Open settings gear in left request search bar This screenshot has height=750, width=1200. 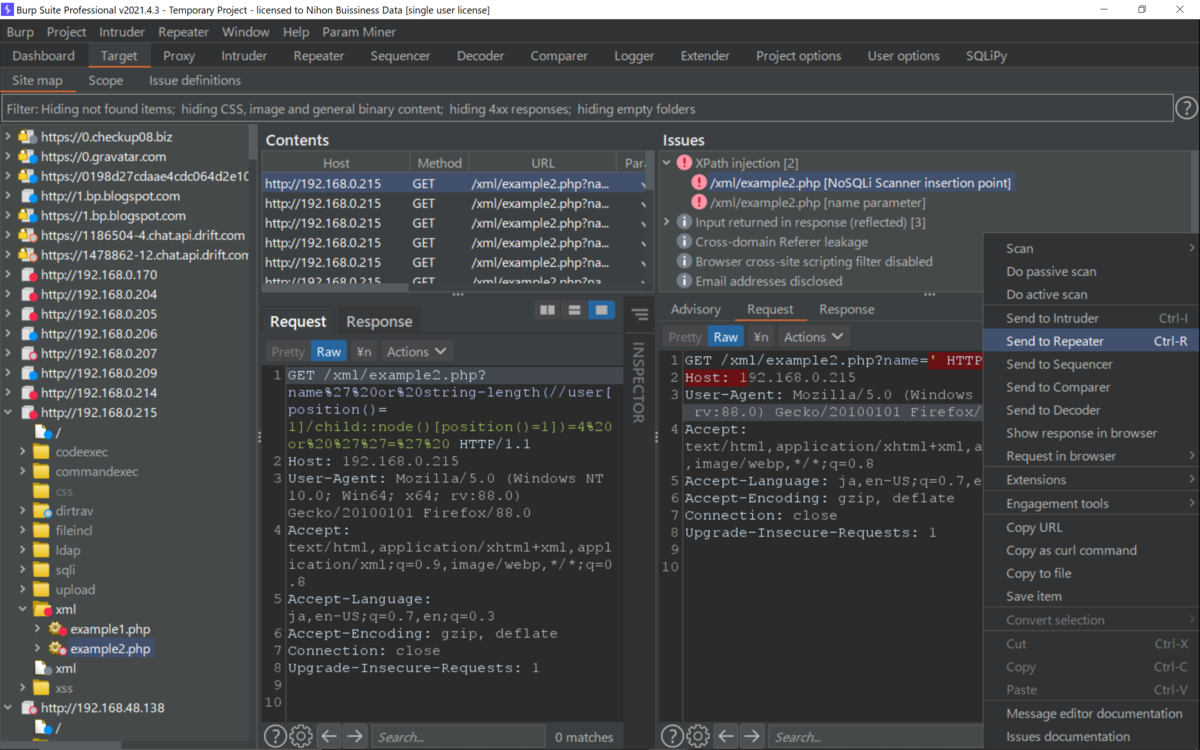click(x=301, y=737)
